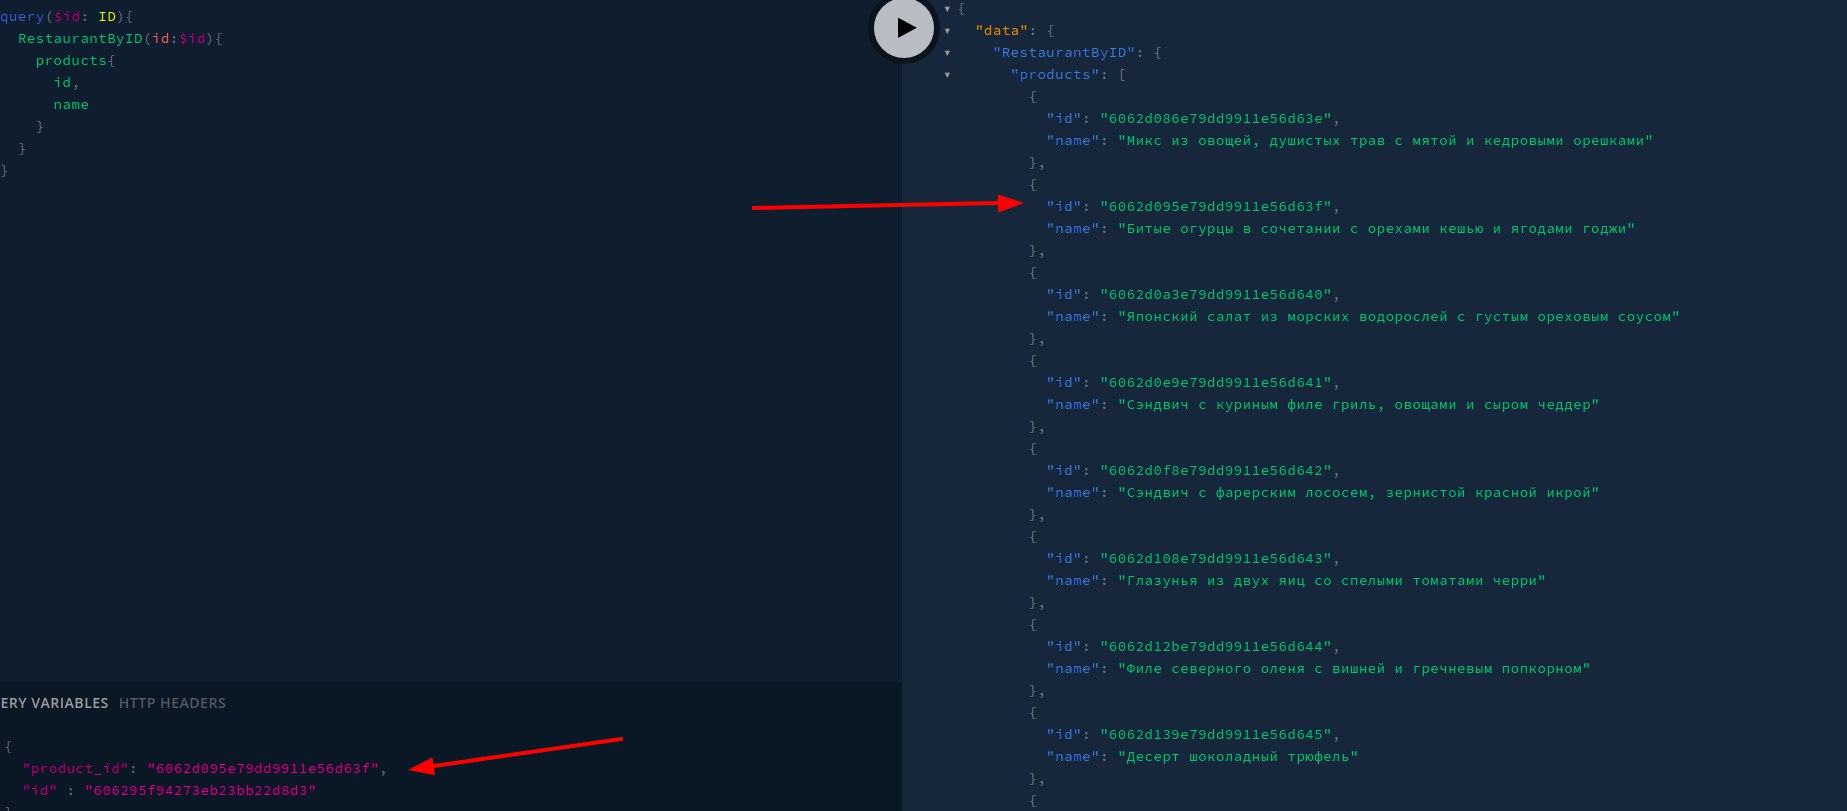Select result id 6062d0a3e79dd9911e56d640
This screenshot has height=811, width=1847.
[1216, 295]
